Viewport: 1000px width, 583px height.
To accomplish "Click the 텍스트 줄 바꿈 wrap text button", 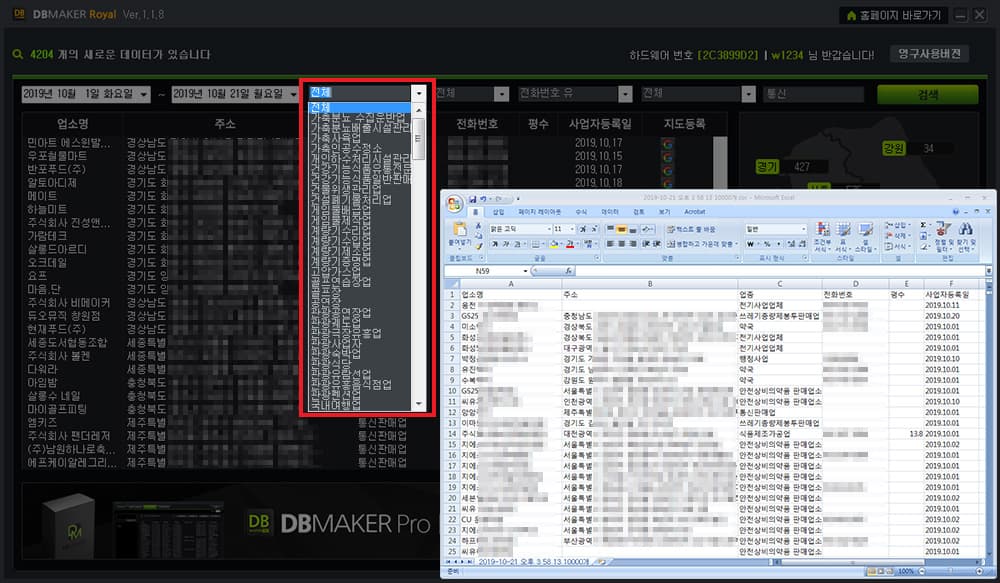I will point(691,229).
